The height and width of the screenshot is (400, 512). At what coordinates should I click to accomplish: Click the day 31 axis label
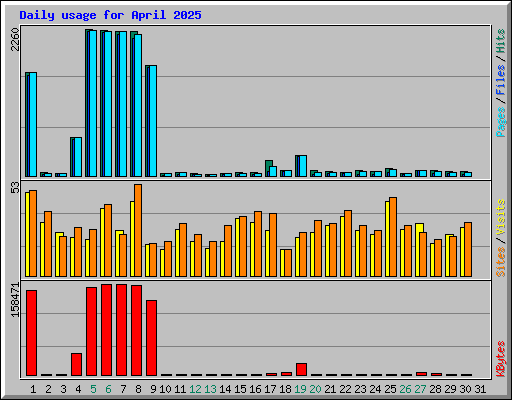point(480,389)
